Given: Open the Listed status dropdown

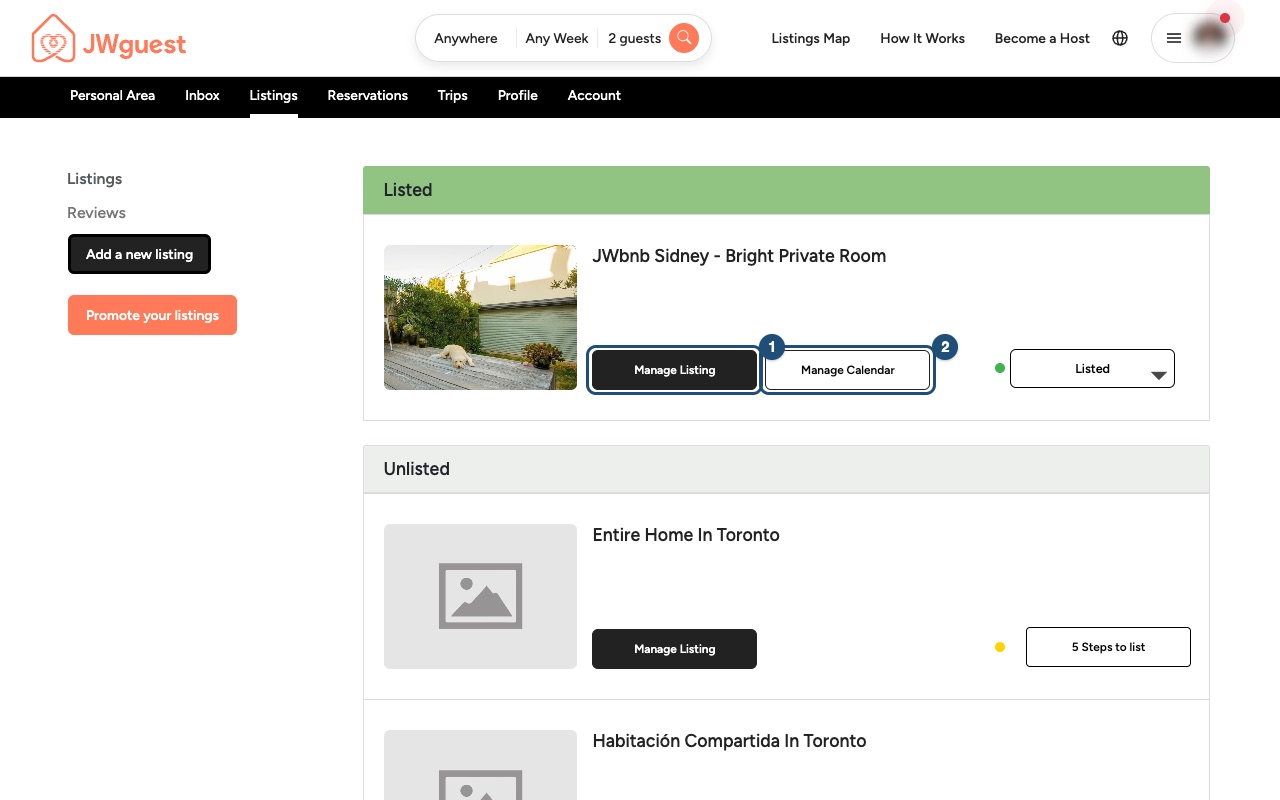Looking at the screenshot, I should click(x=1092, y=369).
